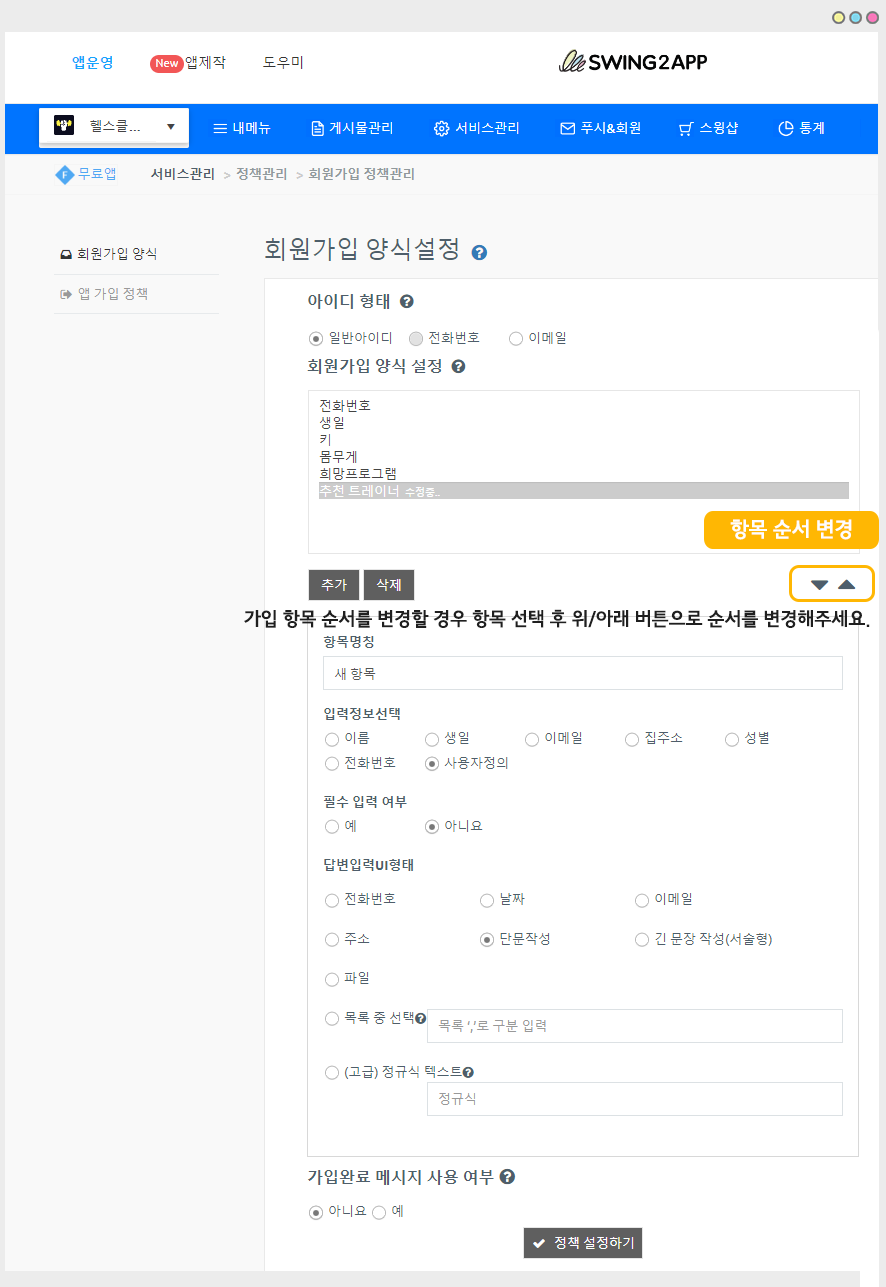Move selected item up with up arrow
This screenshot has width=886, height=1287.
point(847,585)
